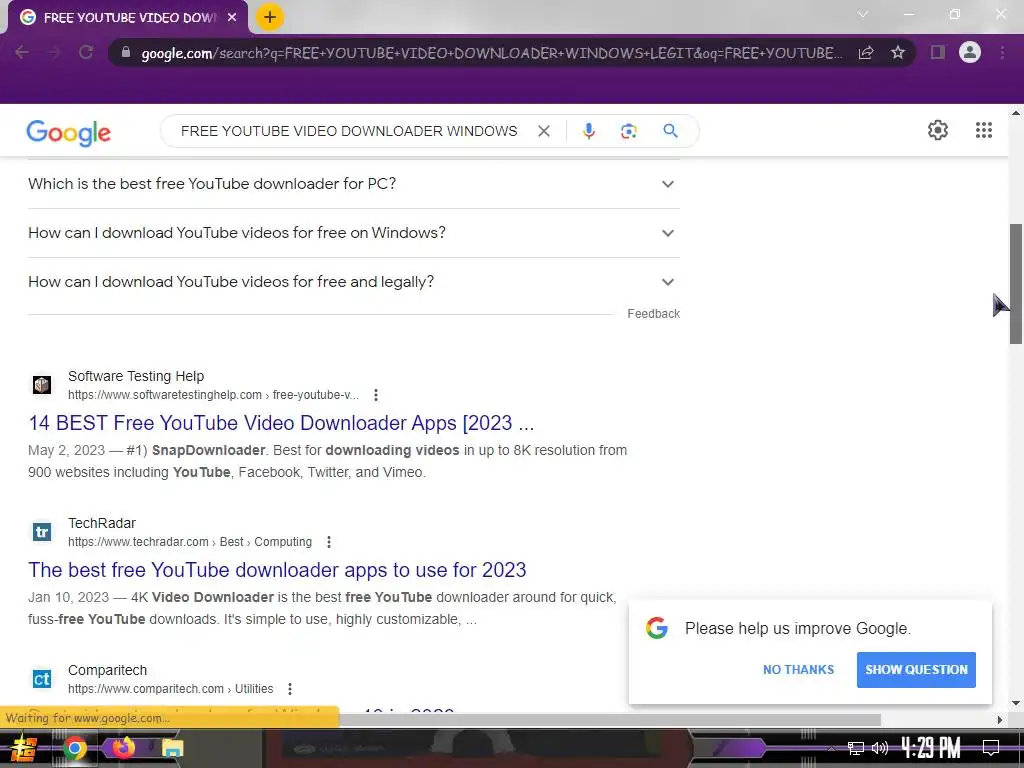Click the softwaretestinghelp.com URL text
The image size is (1024, 768).
click(213, 395)
